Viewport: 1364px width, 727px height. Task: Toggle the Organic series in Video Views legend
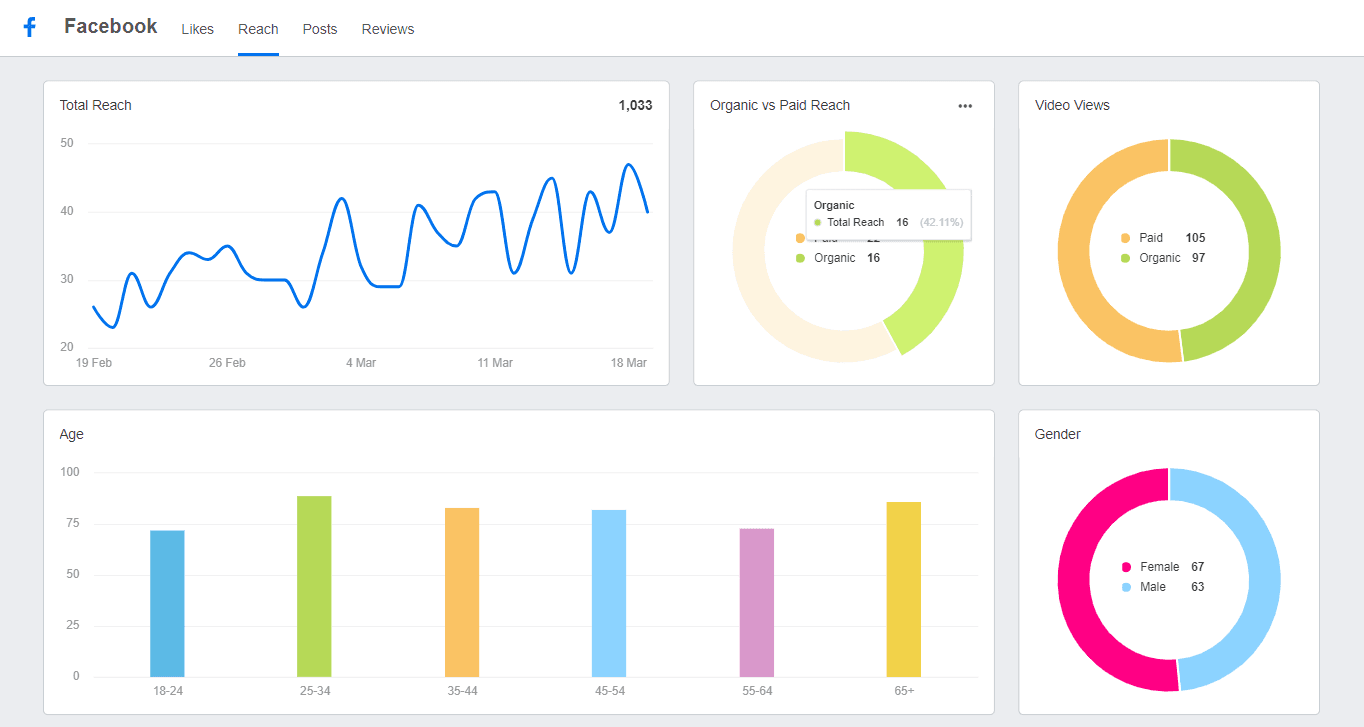point(1160,257)
